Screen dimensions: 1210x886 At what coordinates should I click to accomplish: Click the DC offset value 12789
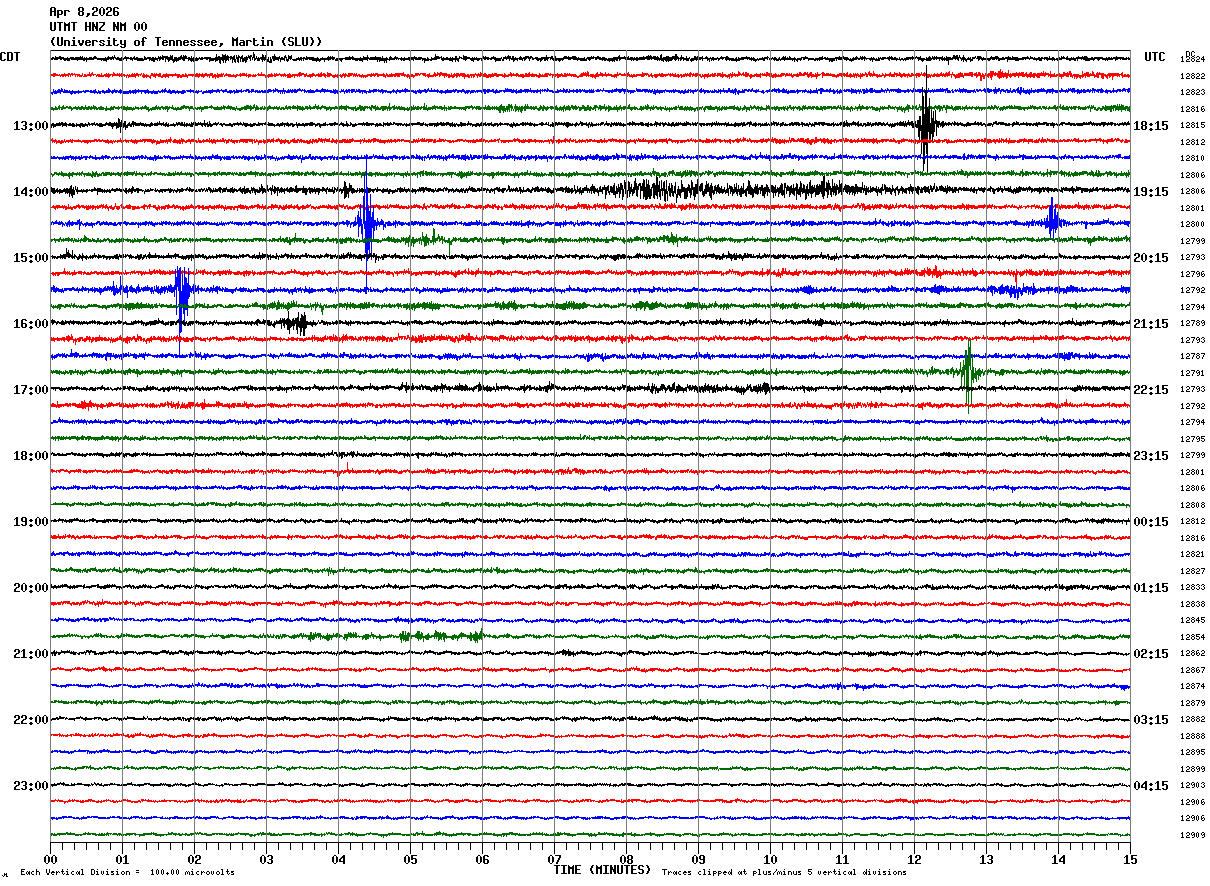click(1192, 323)
